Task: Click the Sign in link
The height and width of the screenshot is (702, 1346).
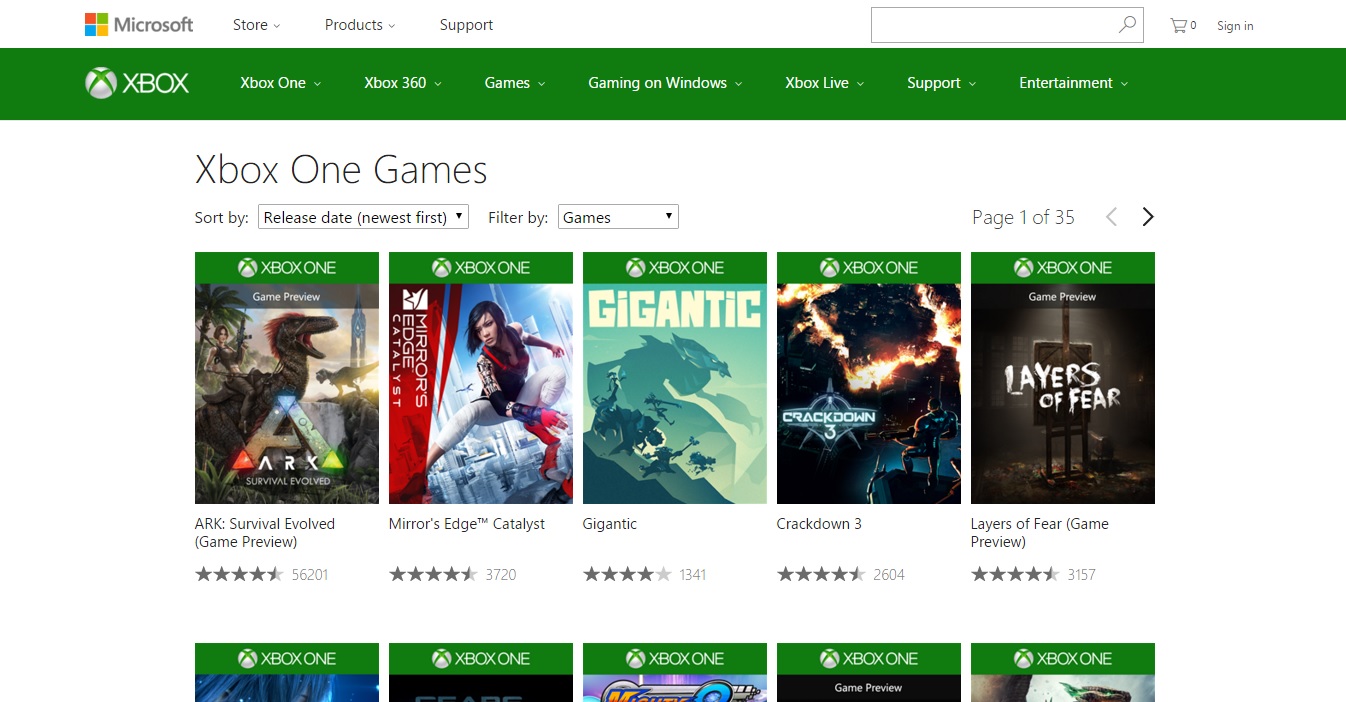Action: (1235, 26)
